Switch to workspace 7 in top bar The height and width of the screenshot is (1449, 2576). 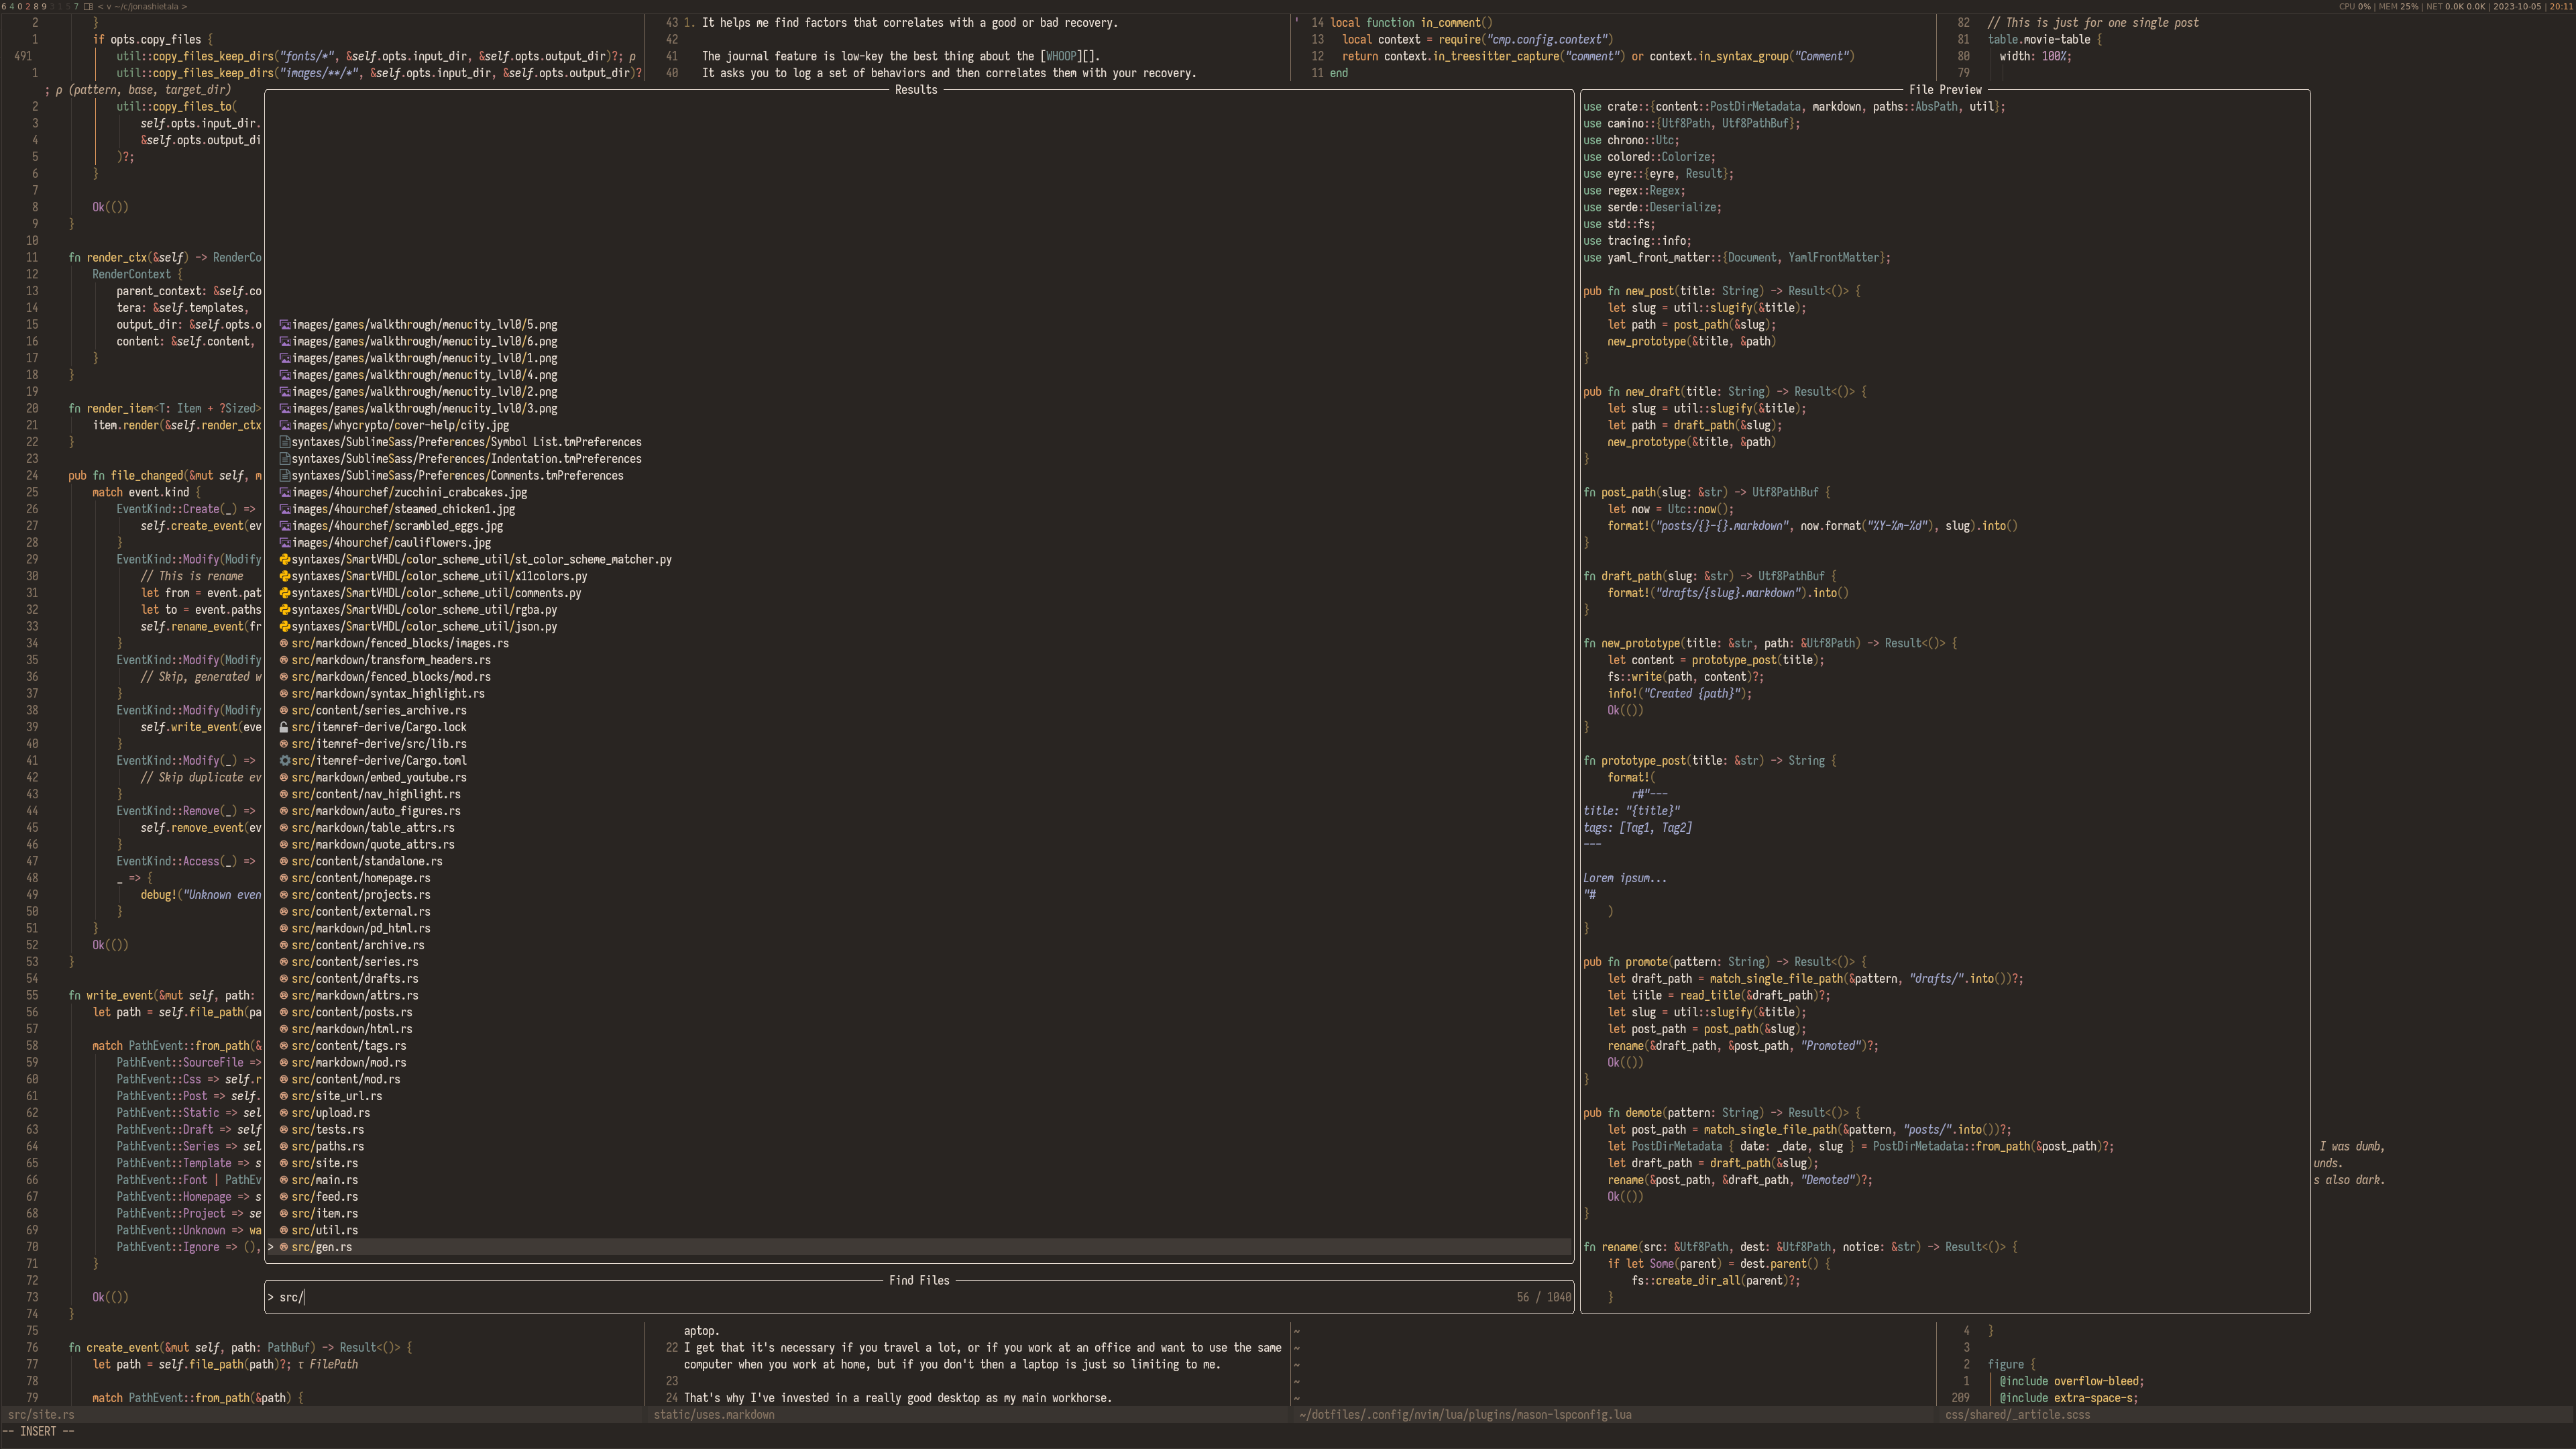pos(76,6)
